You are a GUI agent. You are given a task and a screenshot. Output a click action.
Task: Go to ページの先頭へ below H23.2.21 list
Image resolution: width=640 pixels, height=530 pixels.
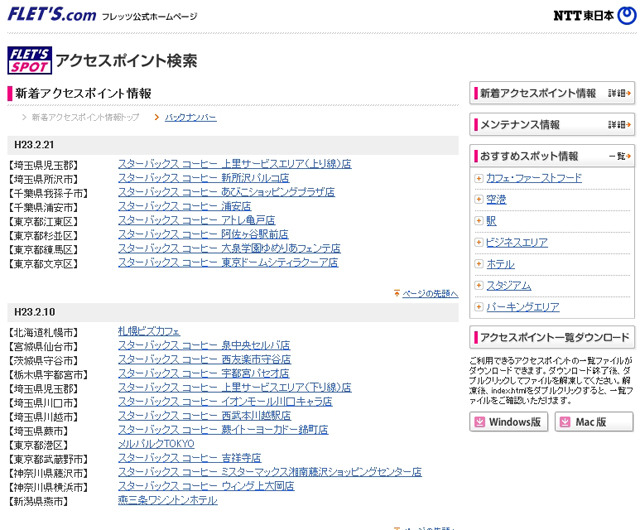click(x=430, y=294)
